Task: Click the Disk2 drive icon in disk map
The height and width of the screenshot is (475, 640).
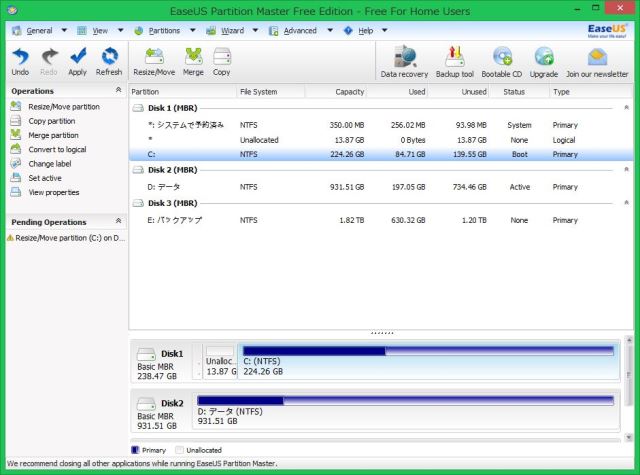Action: 146,404
